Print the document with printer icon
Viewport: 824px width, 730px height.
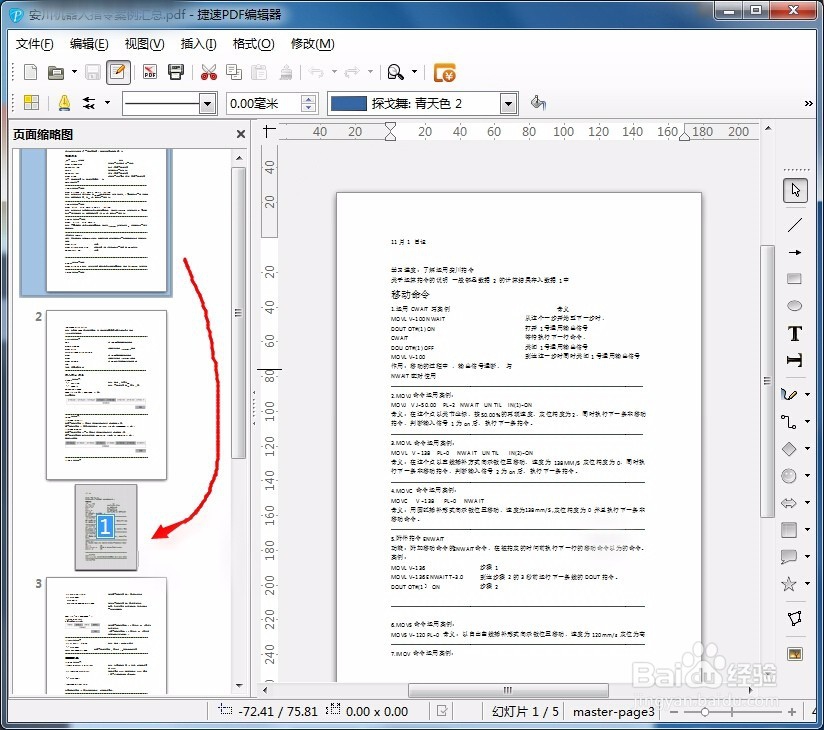[x=176, y=72]
